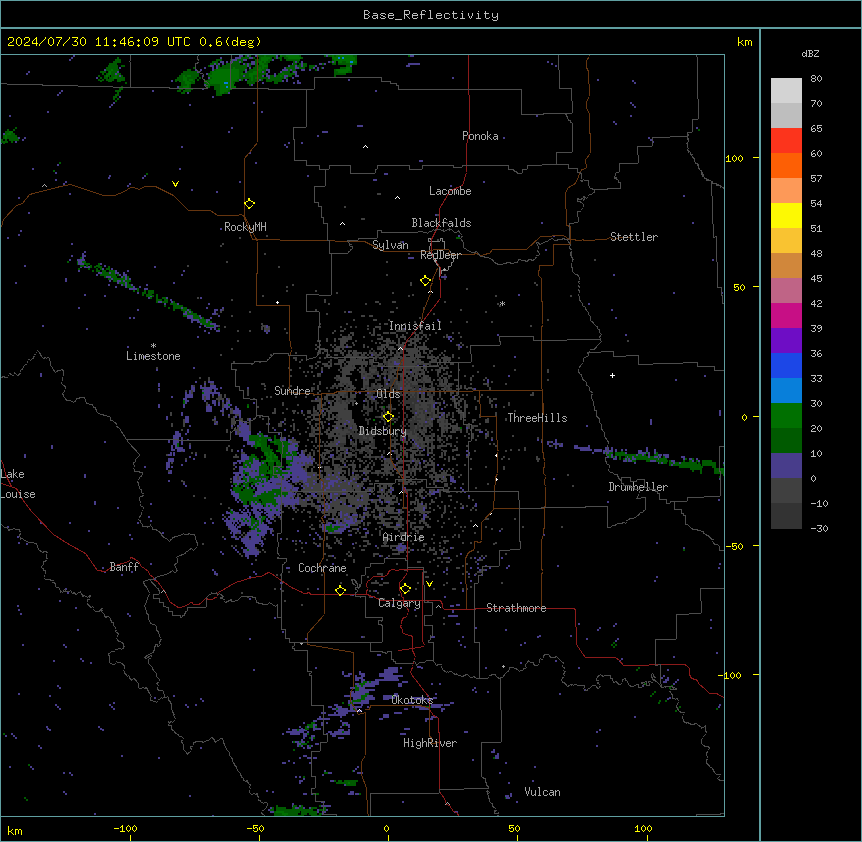Click the slate purple 0-10 dBZ swatch
This screenshot has height=842, width=862.
point(786,466)
